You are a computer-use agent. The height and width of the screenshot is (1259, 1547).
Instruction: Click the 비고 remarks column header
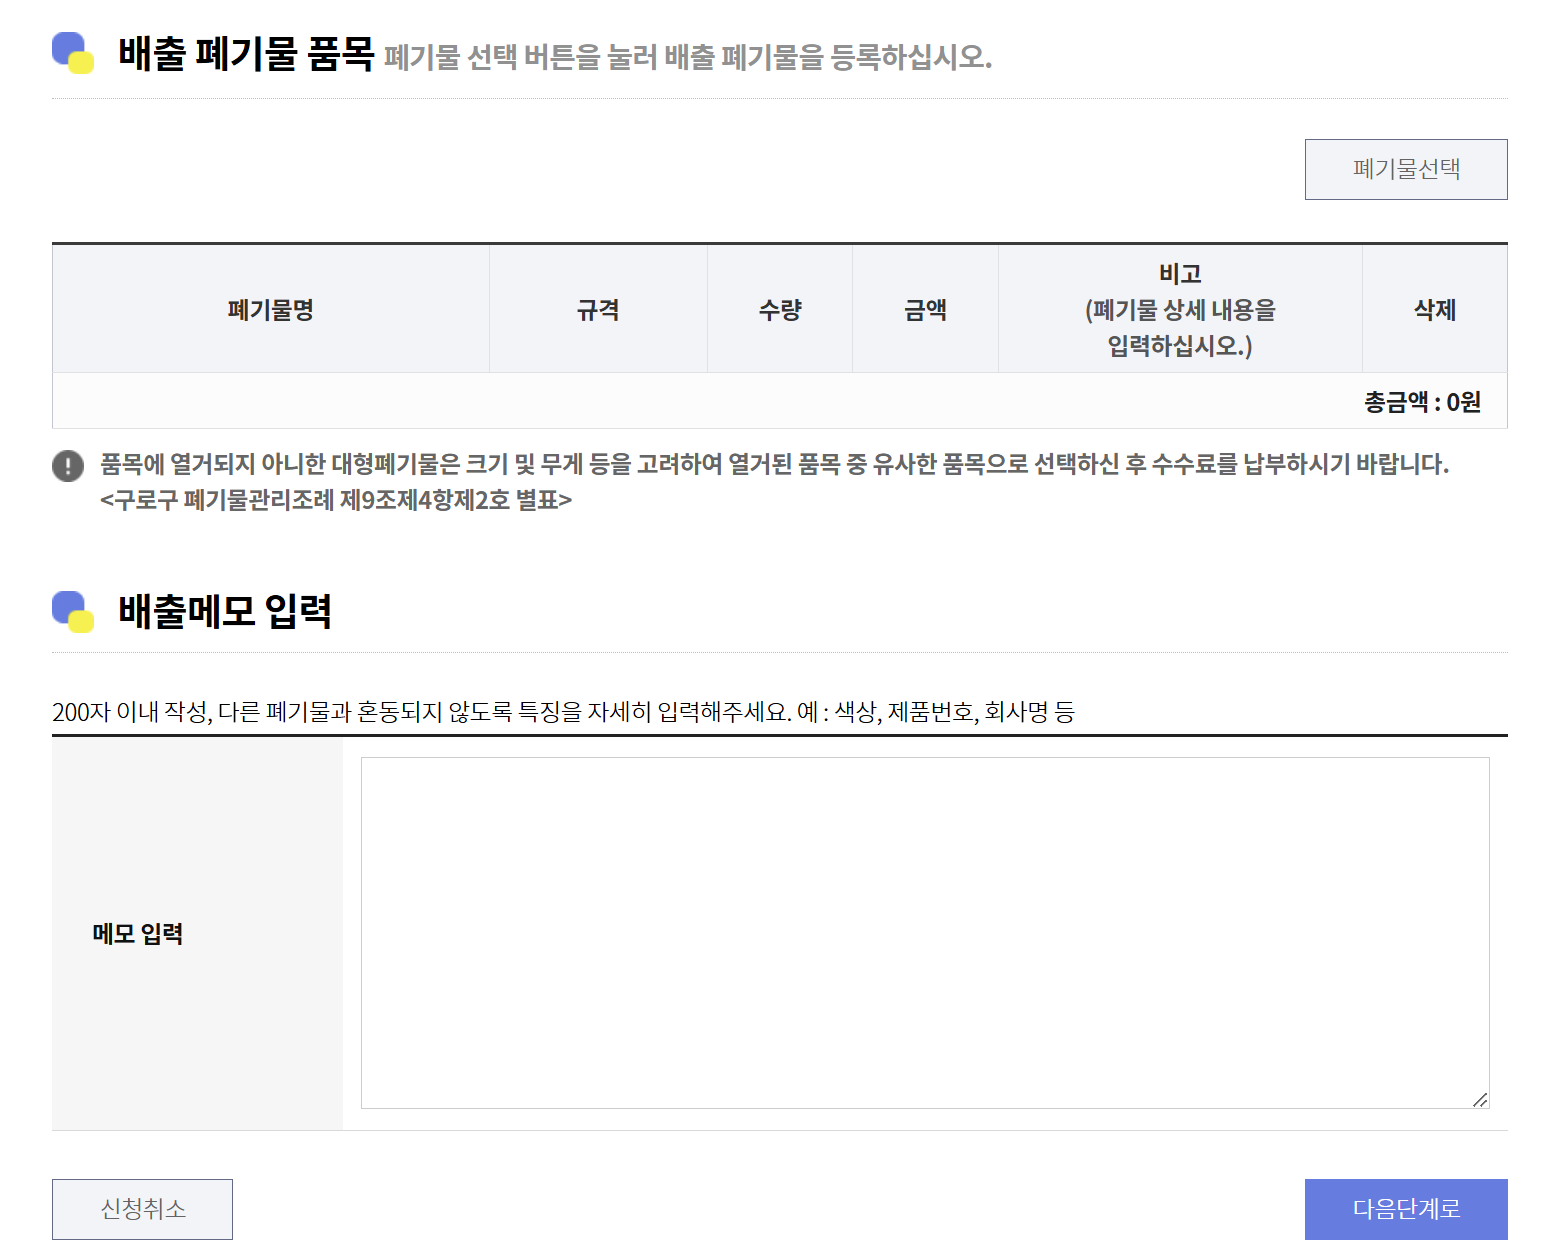[1179, 310]
